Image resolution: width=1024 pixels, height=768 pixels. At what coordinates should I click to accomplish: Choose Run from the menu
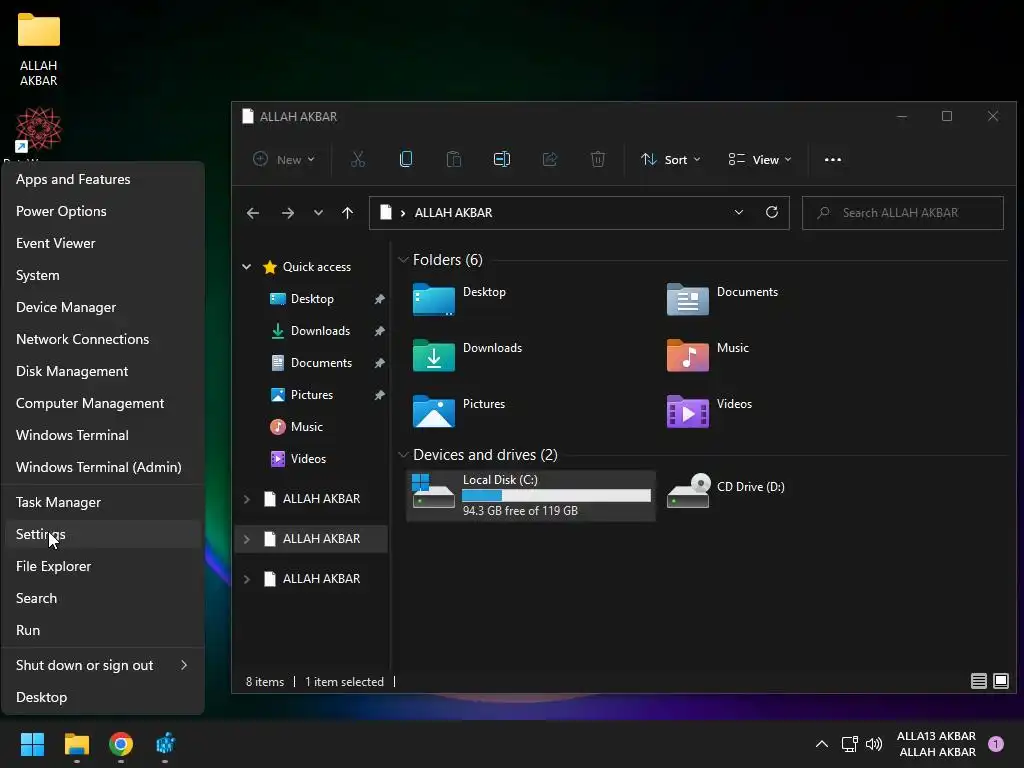click(x=103, y=630)
